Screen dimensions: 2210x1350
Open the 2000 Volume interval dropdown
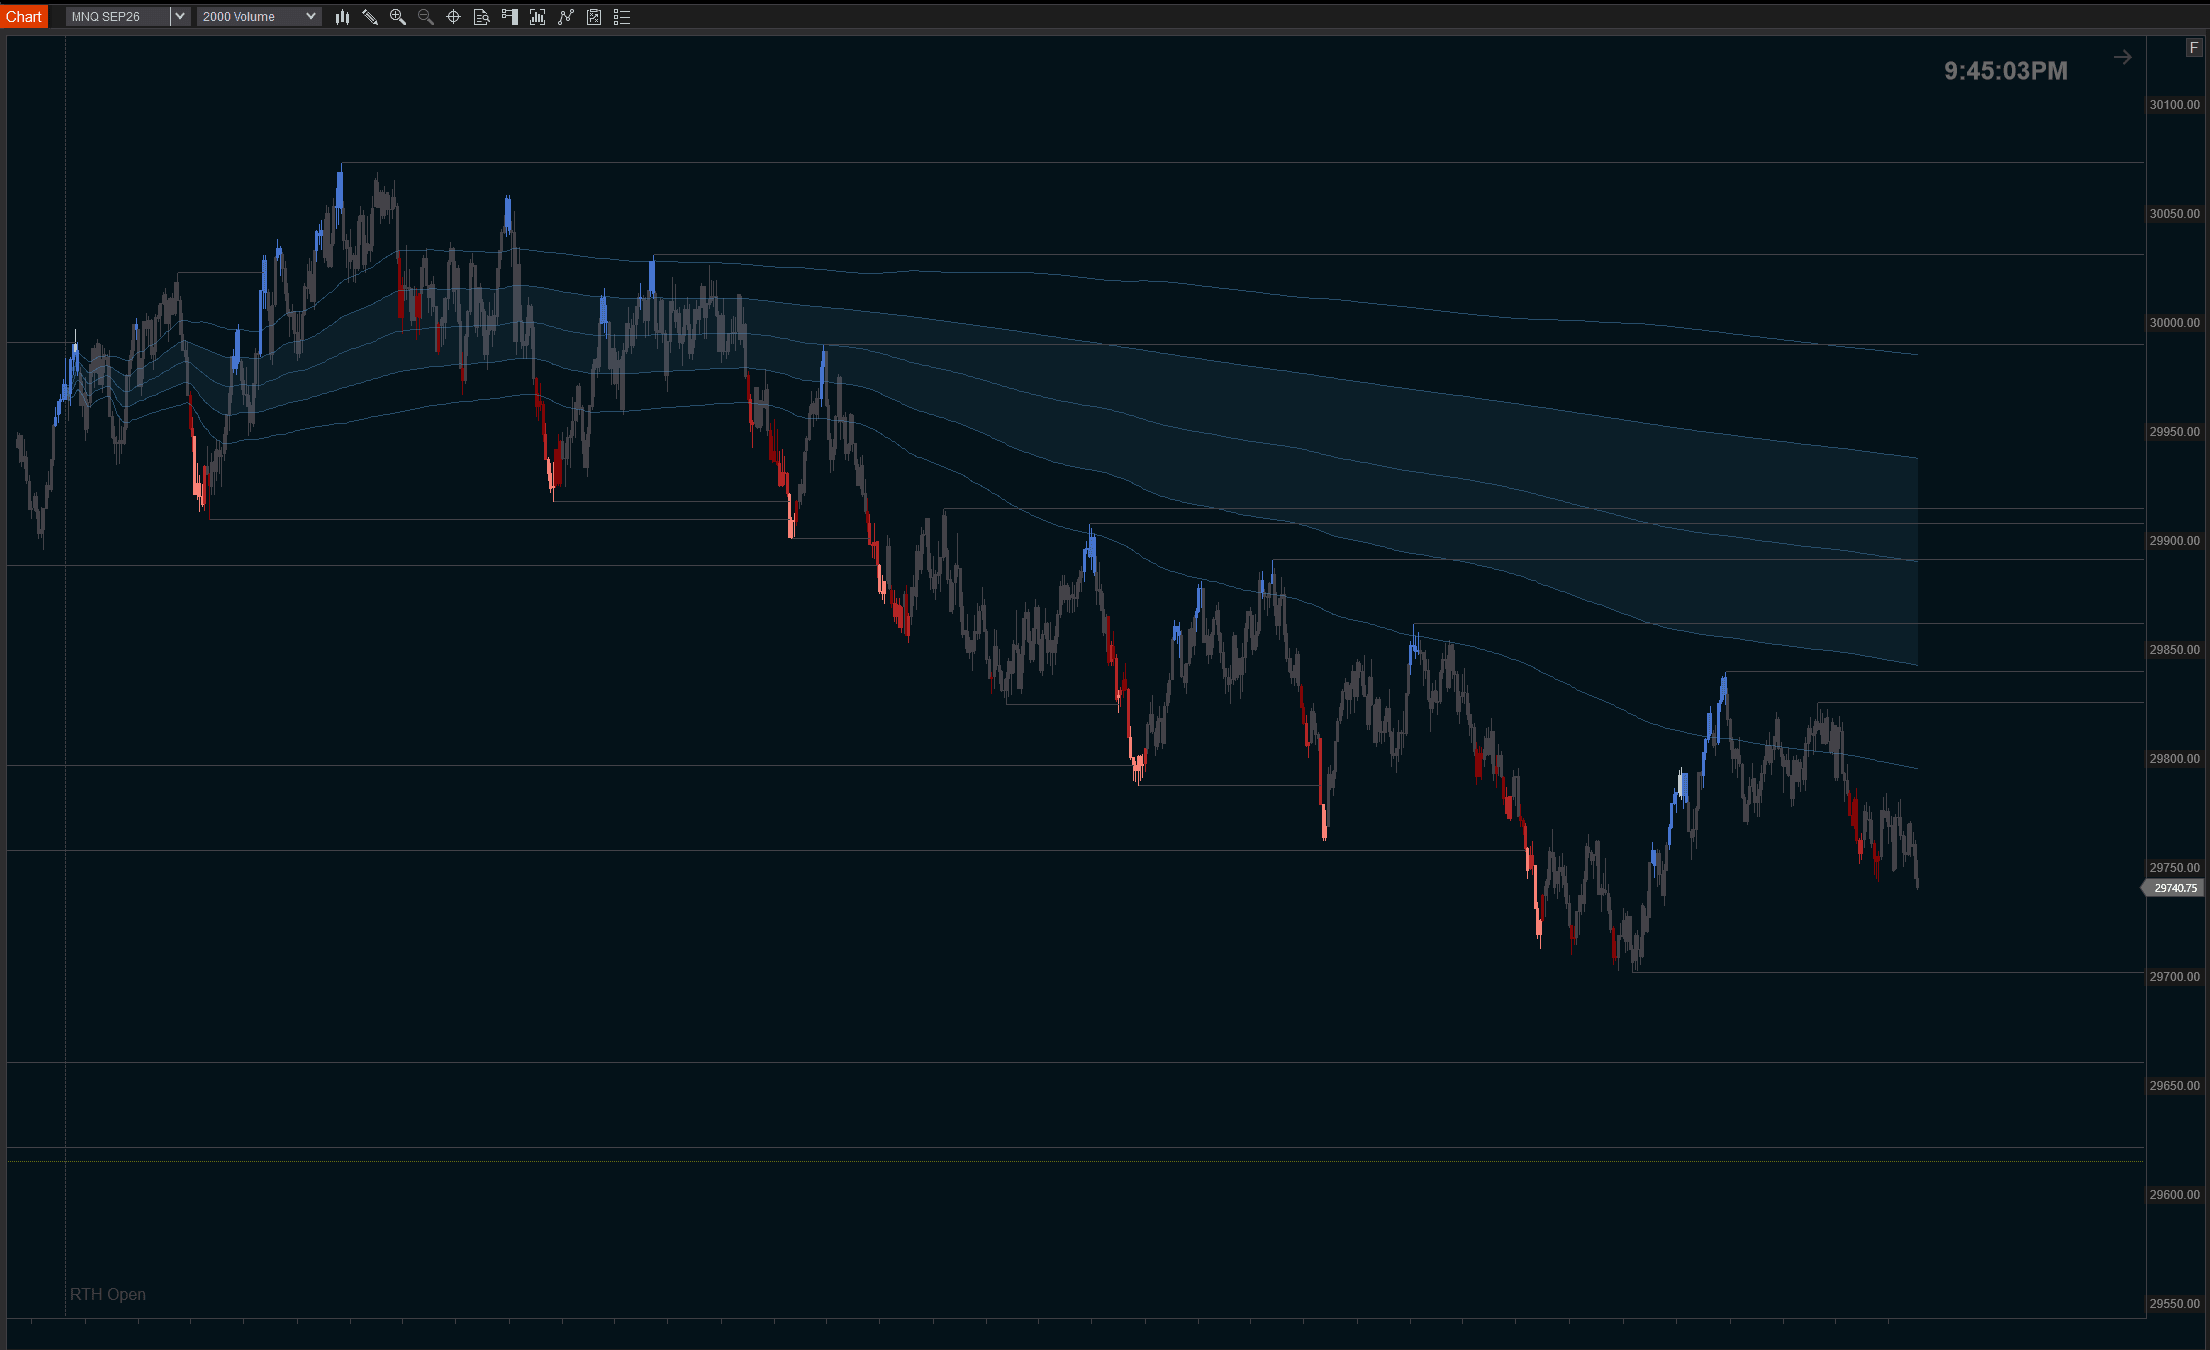pos(259,17)
